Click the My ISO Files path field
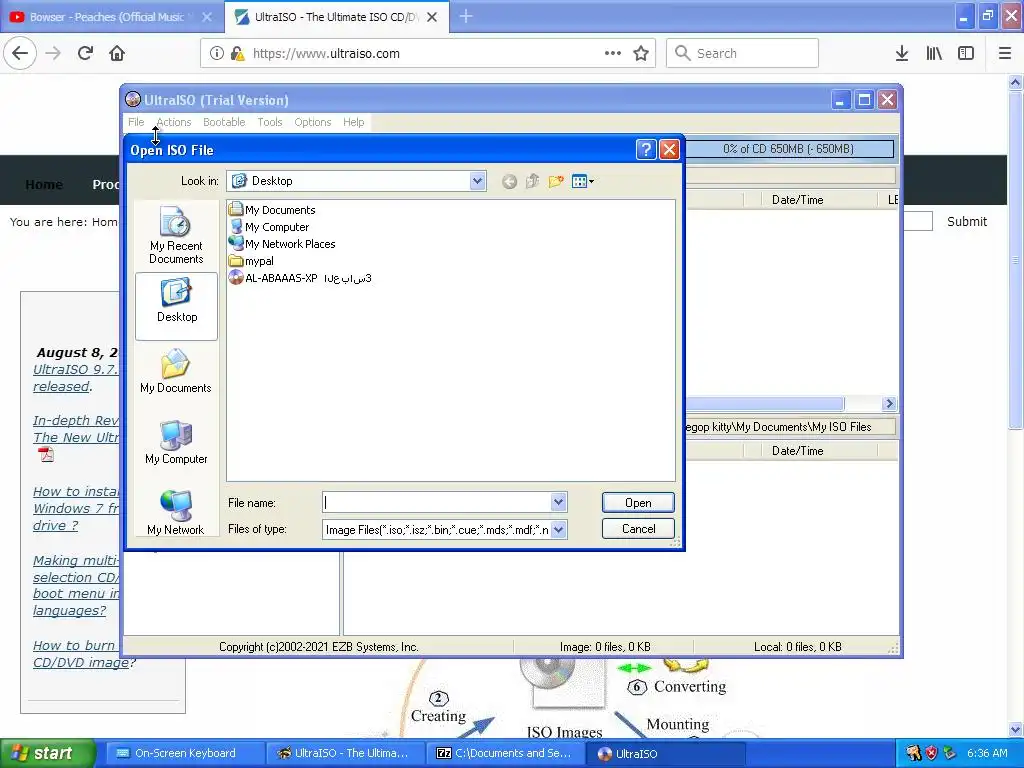Screen dimensions: 1024x768 [789, 427]
